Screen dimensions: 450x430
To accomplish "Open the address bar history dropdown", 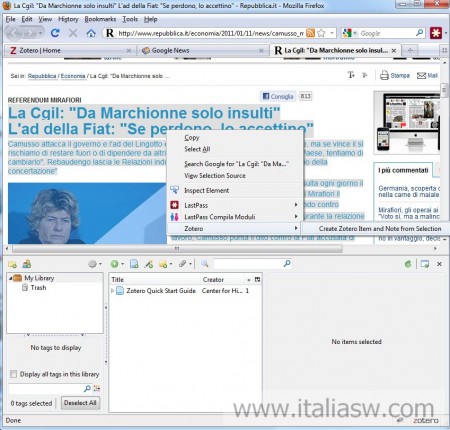I will pyautogui.click(x=332, y=33).
